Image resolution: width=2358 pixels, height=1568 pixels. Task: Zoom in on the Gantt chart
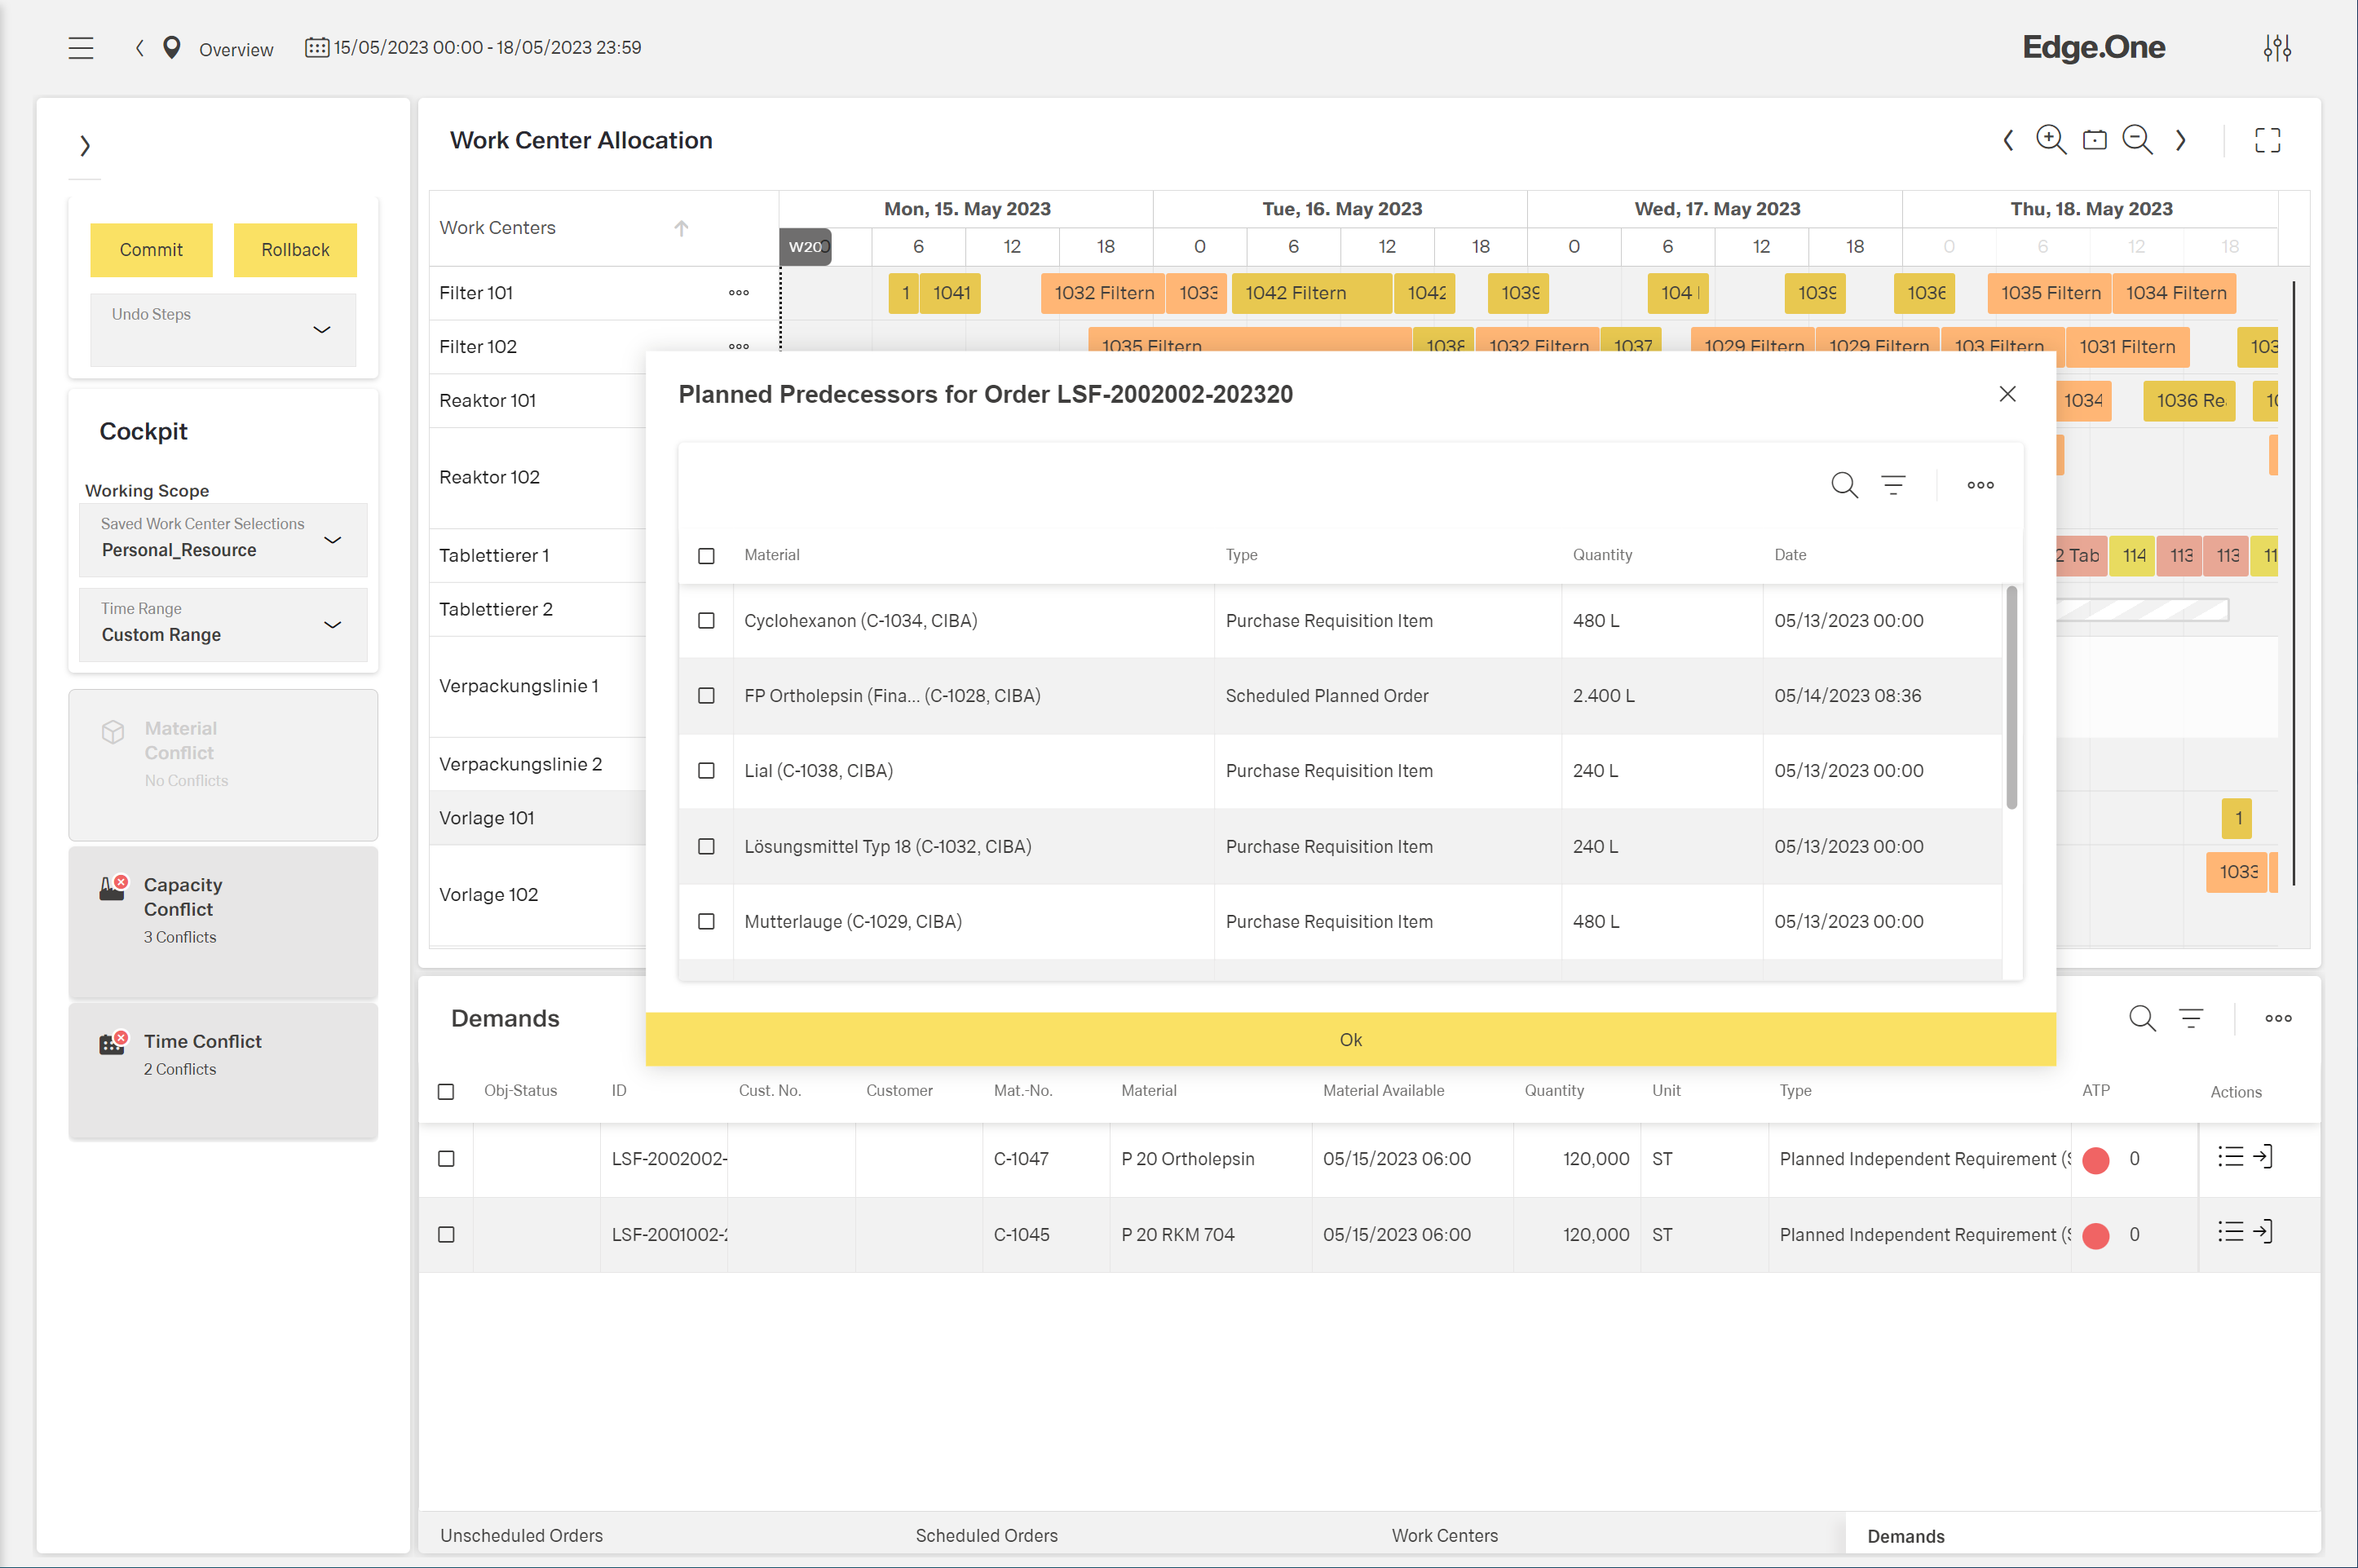(x=2051, y=140)
